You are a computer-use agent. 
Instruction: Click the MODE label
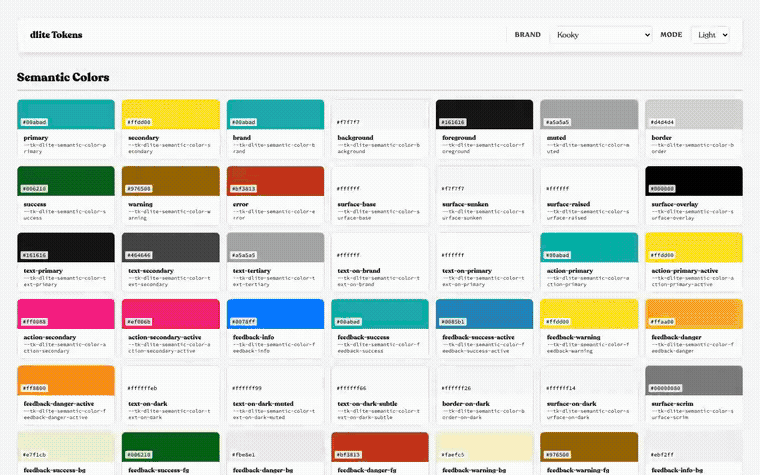click(x=671, y=35)
